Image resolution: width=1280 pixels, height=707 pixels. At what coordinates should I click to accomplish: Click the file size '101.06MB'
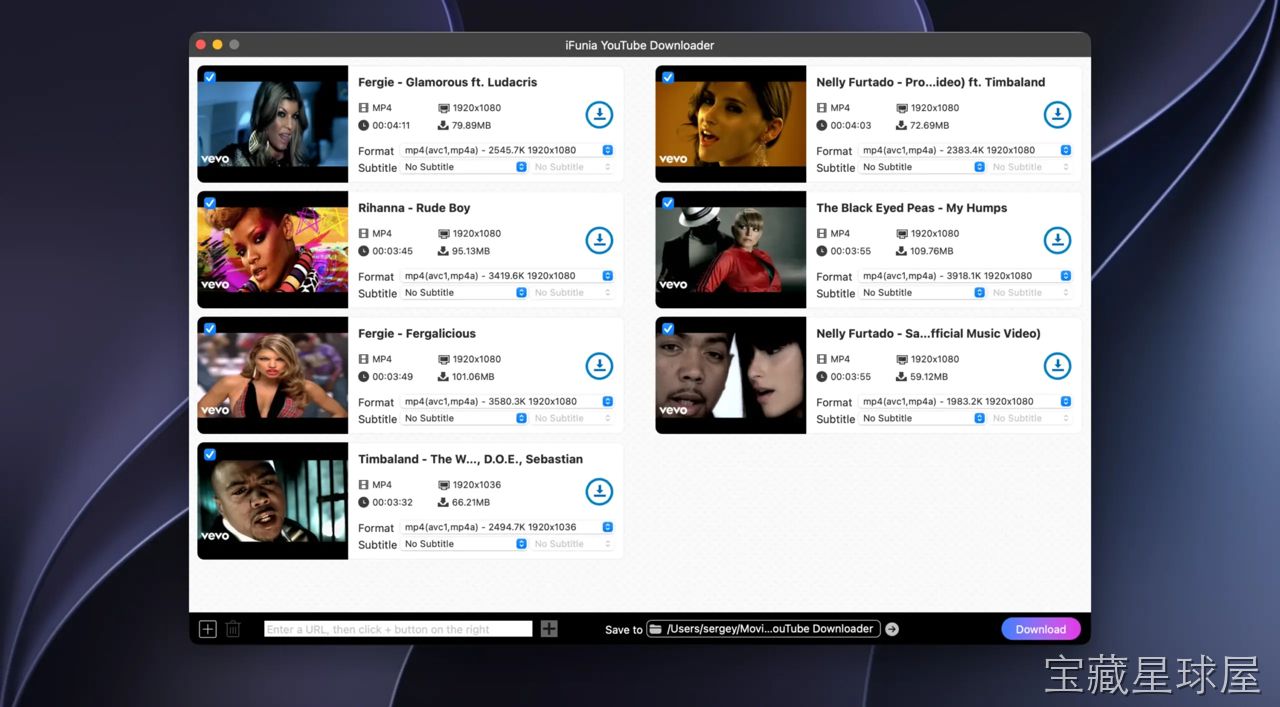473,377
